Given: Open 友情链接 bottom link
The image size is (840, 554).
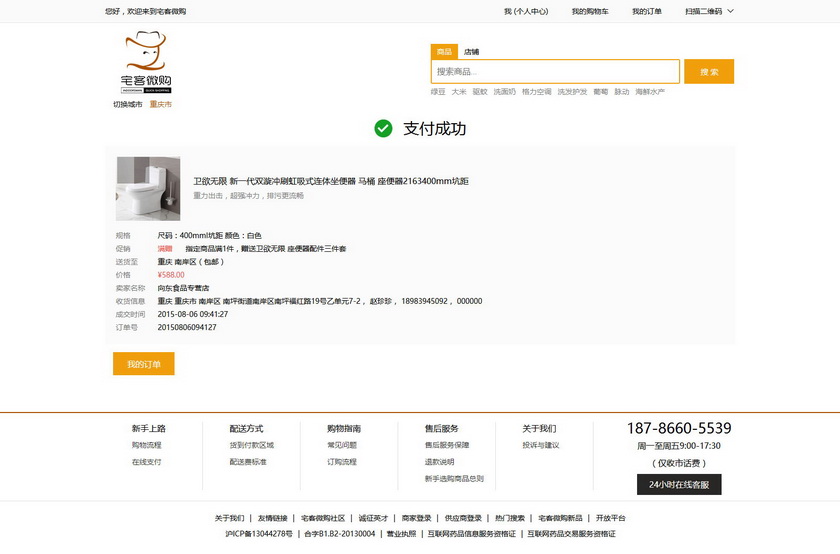Looking at the screenshot, I should click(273, 518).
